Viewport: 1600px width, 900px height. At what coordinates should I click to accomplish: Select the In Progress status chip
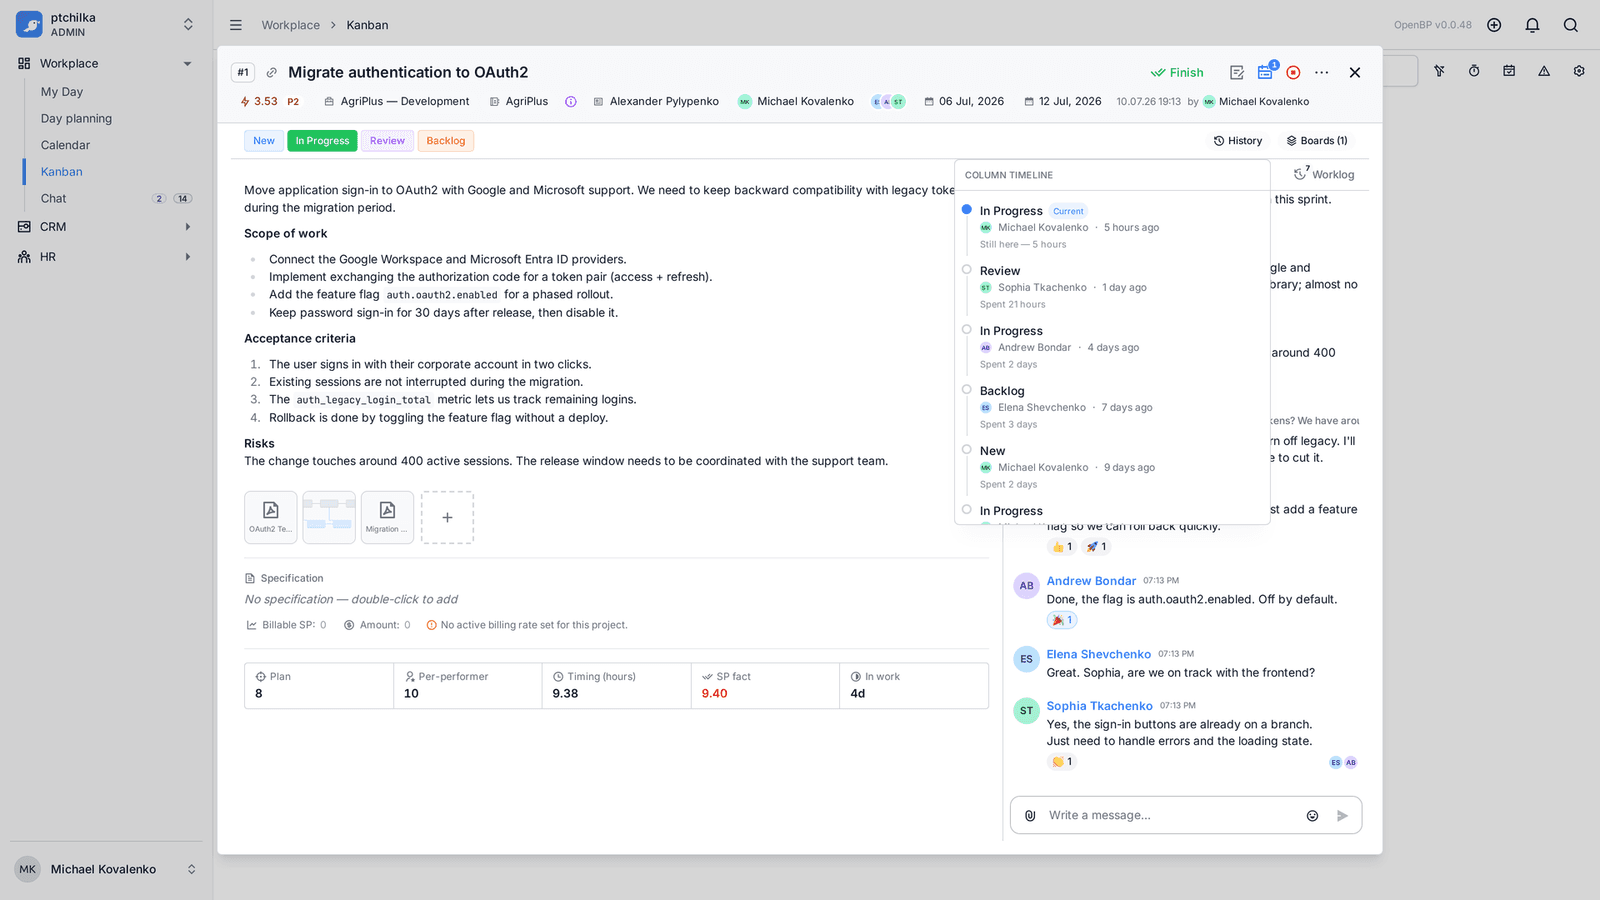tap(322, 141)
